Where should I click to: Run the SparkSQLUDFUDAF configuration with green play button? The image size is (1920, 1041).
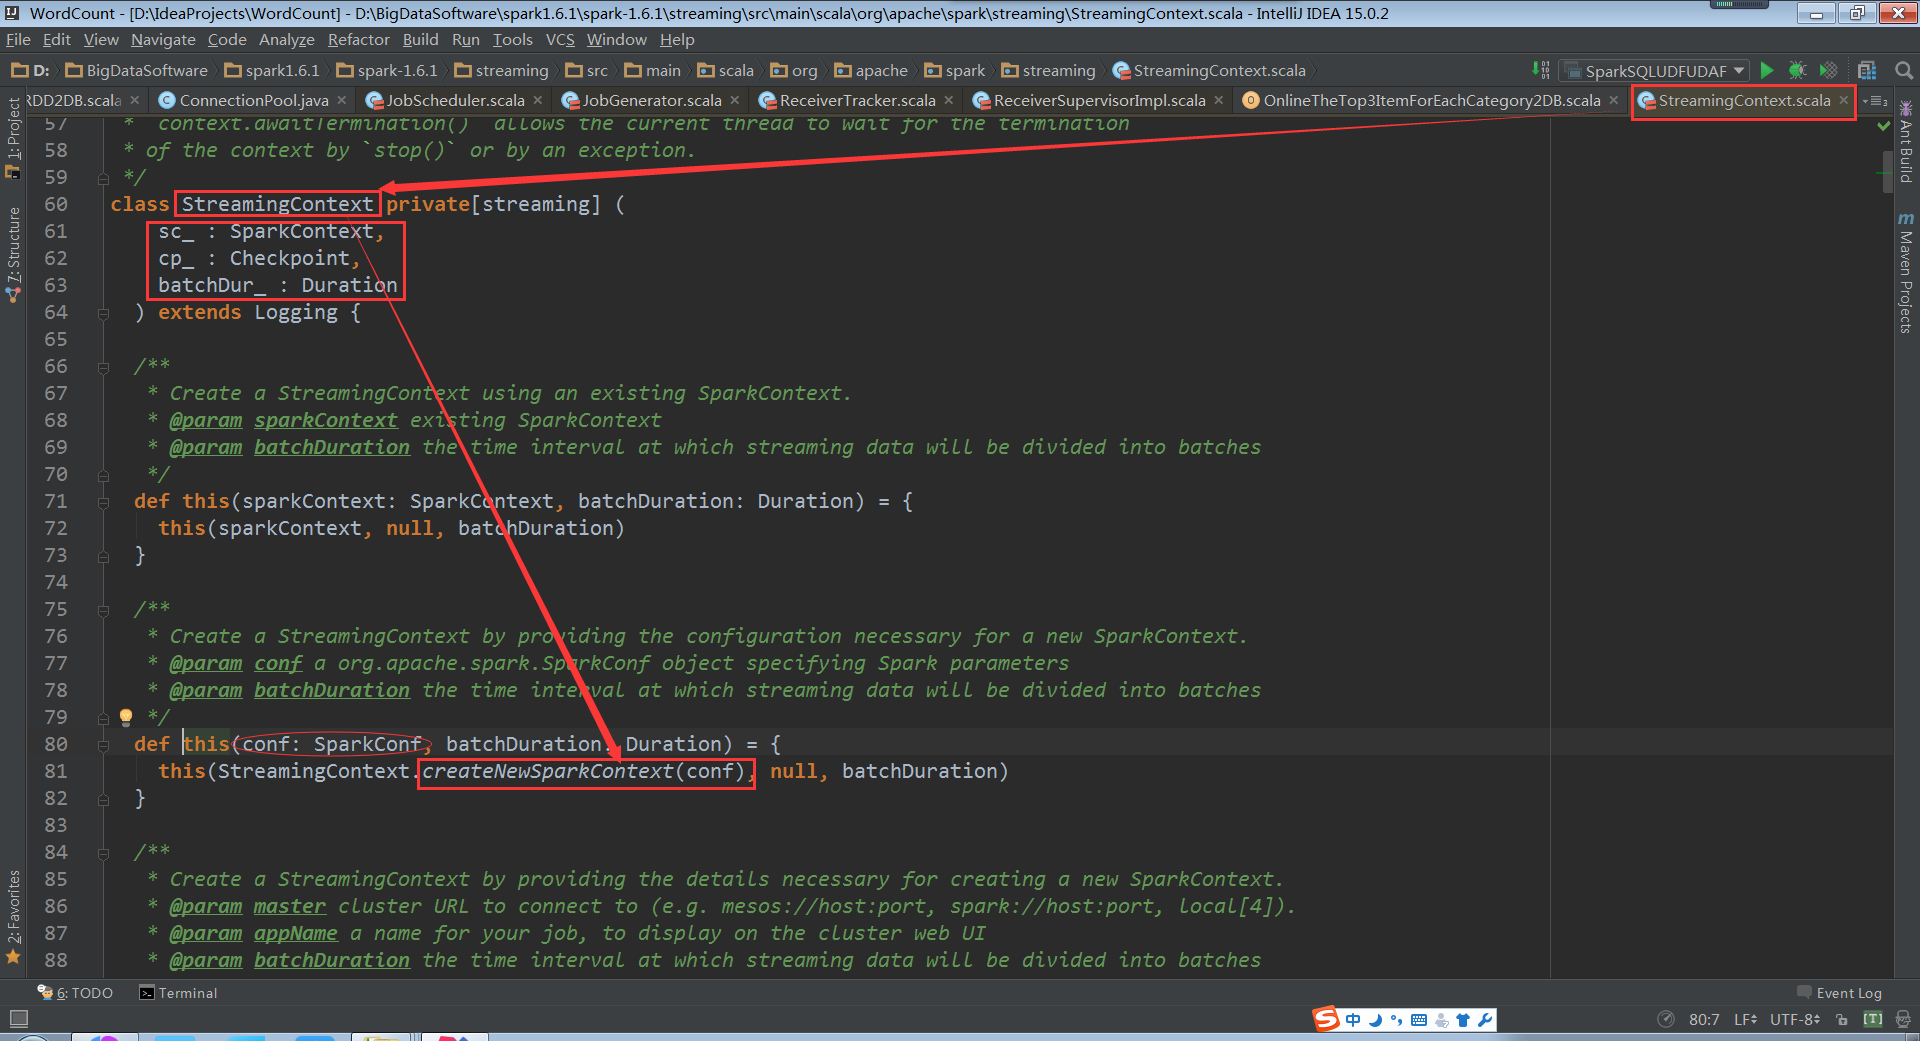click(1767, 70)
